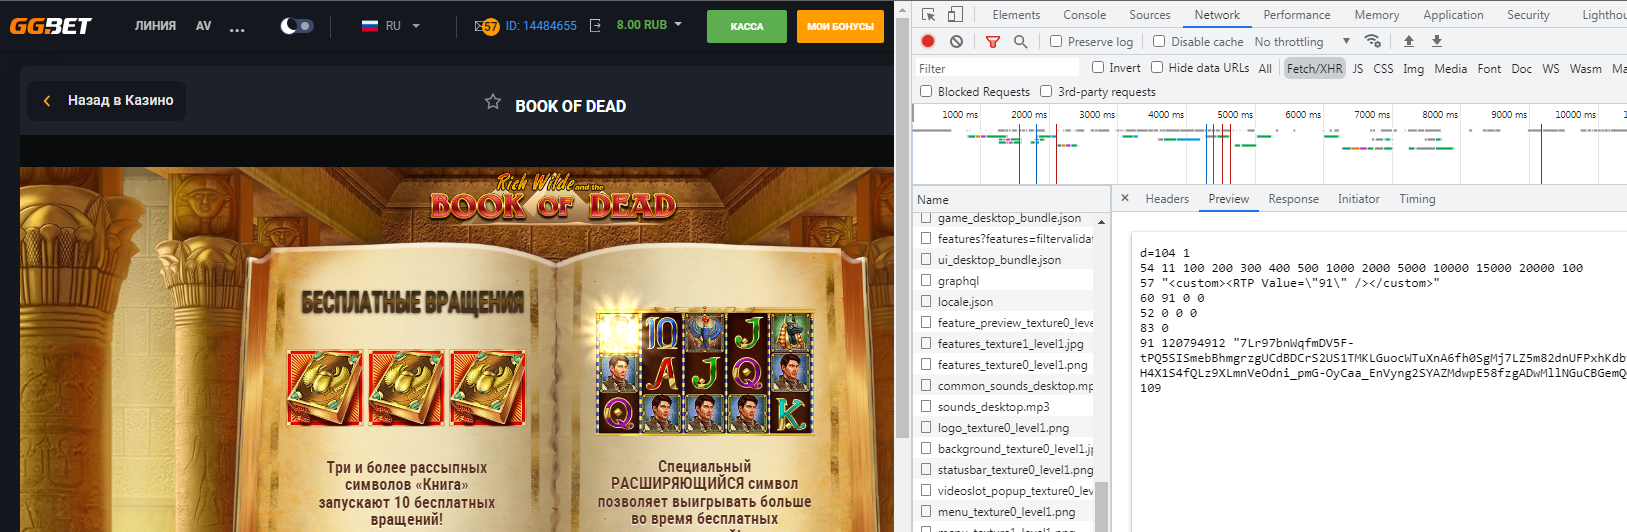Click the GGBET logo
The image size is (1627, 532).
click(50, 26)
